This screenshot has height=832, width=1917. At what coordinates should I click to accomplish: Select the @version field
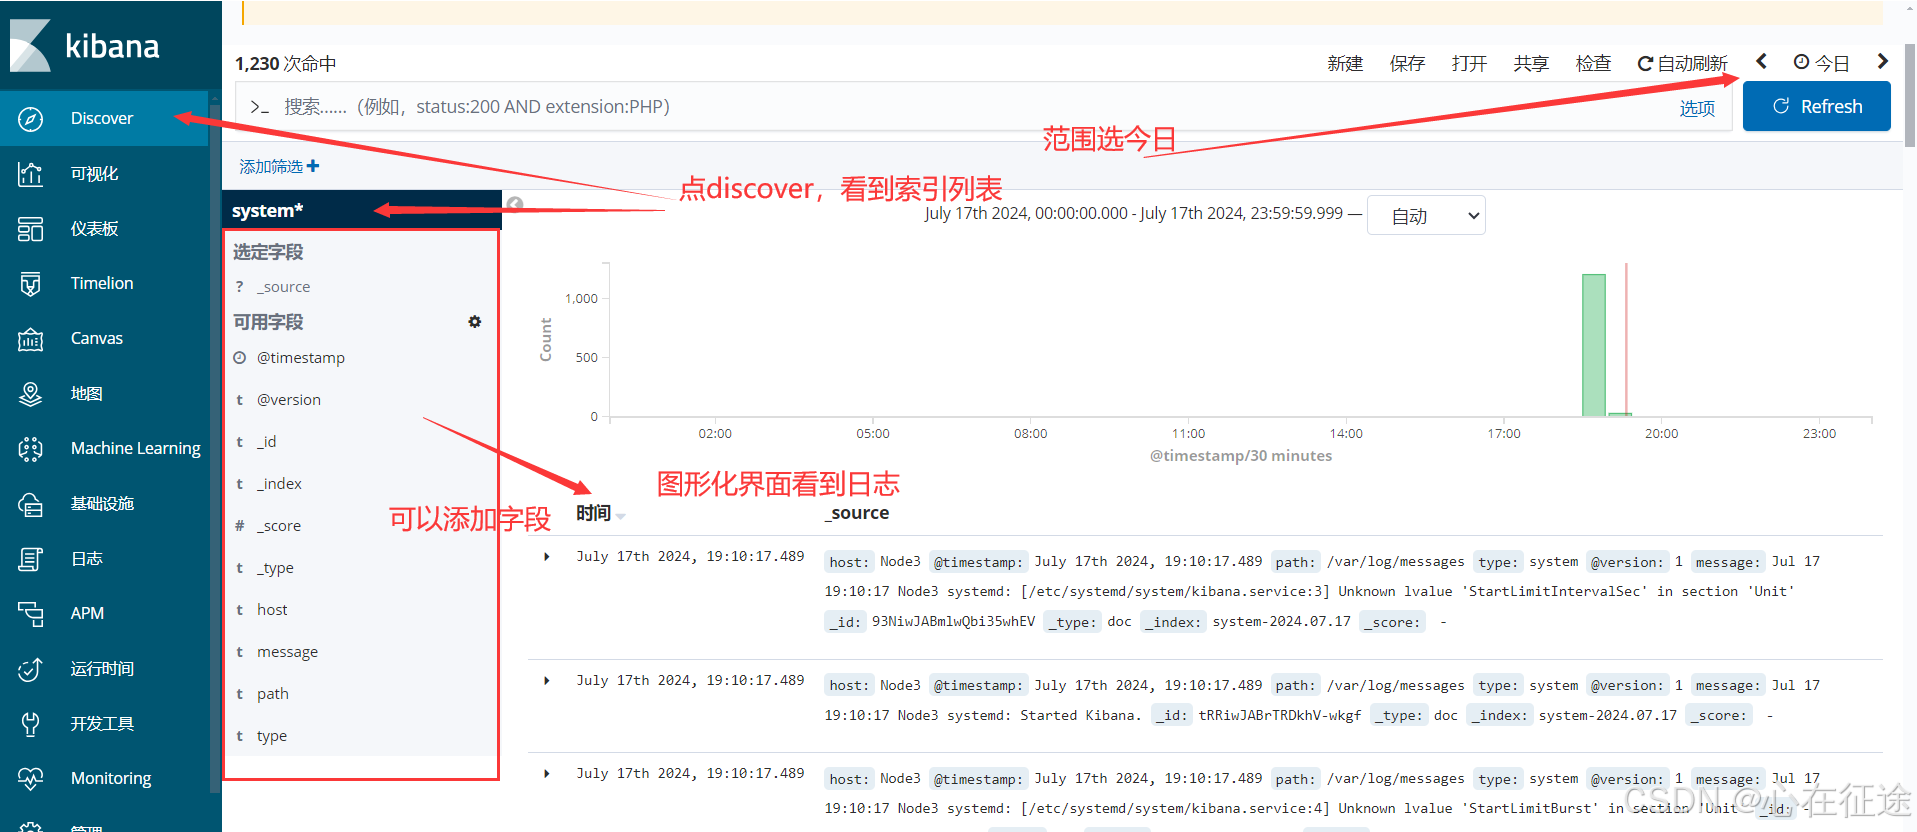(288, 400)
